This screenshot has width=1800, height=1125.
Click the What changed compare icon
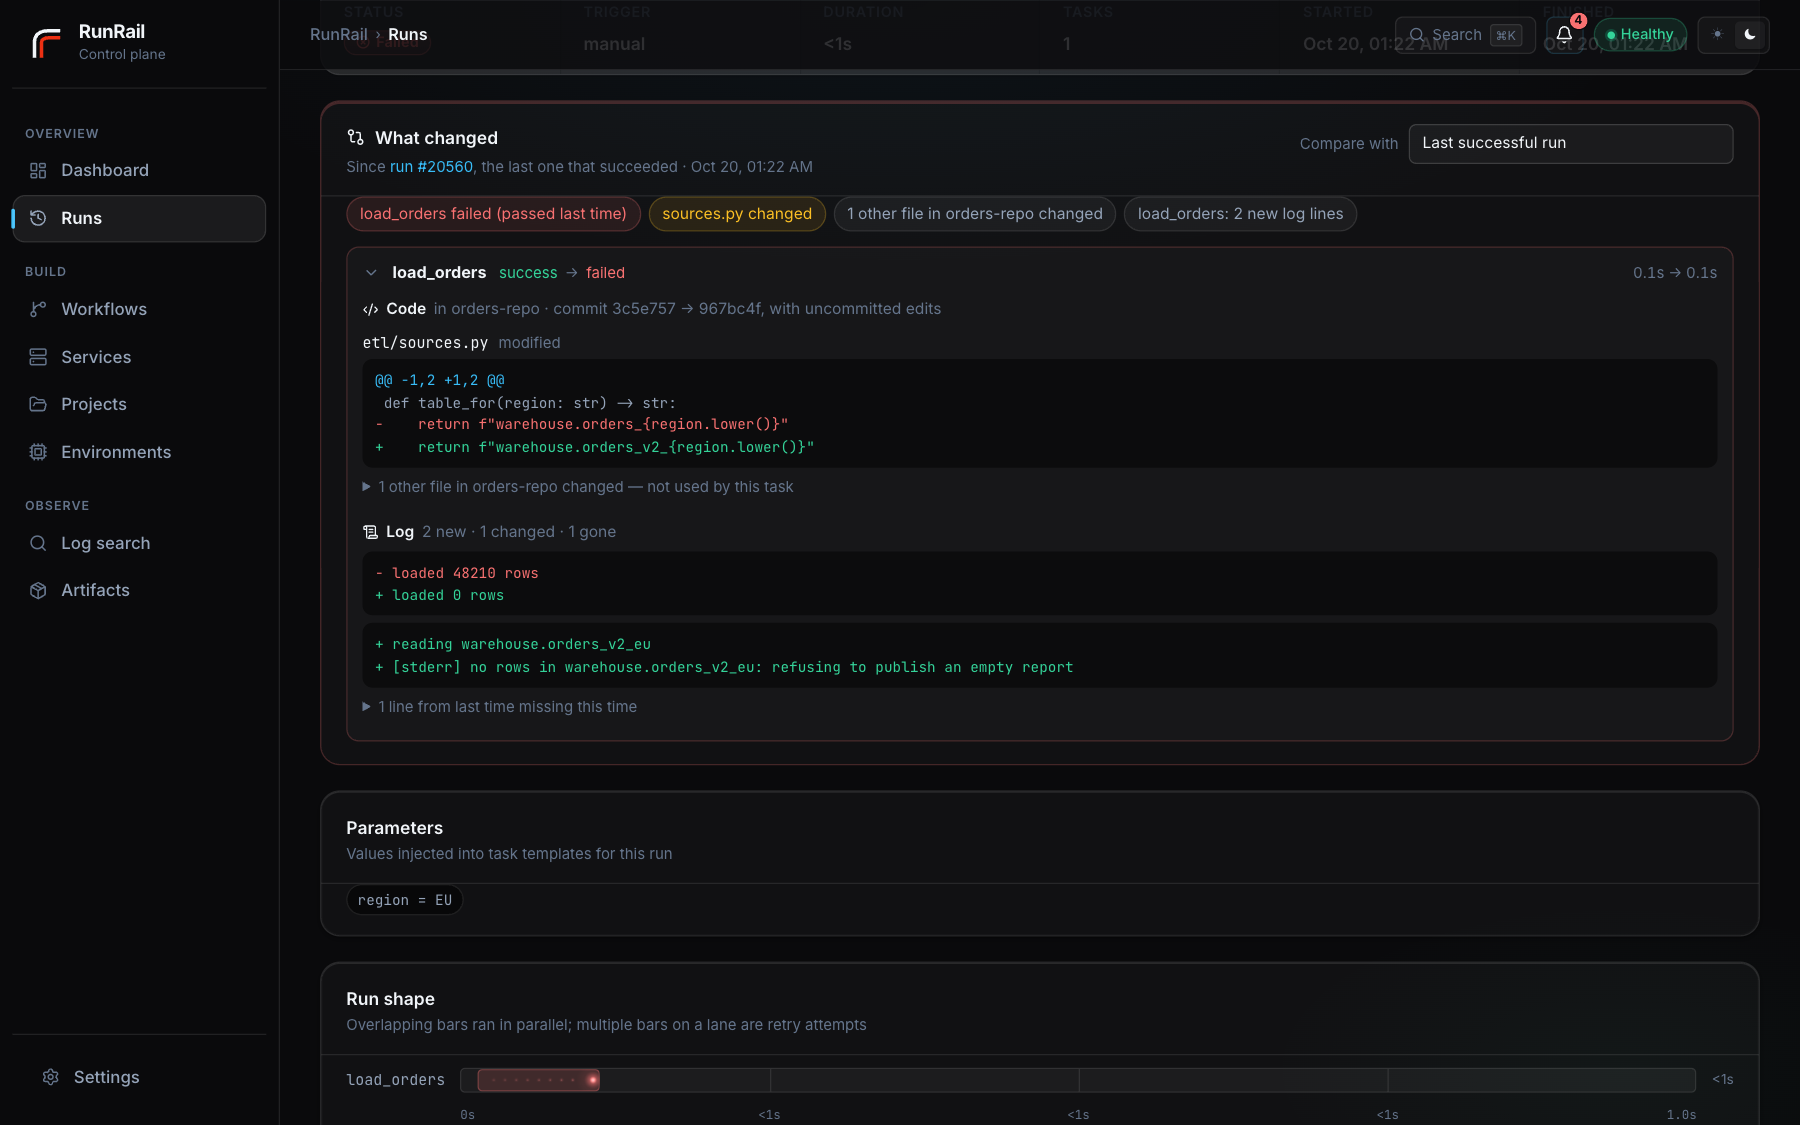[355, 138]
